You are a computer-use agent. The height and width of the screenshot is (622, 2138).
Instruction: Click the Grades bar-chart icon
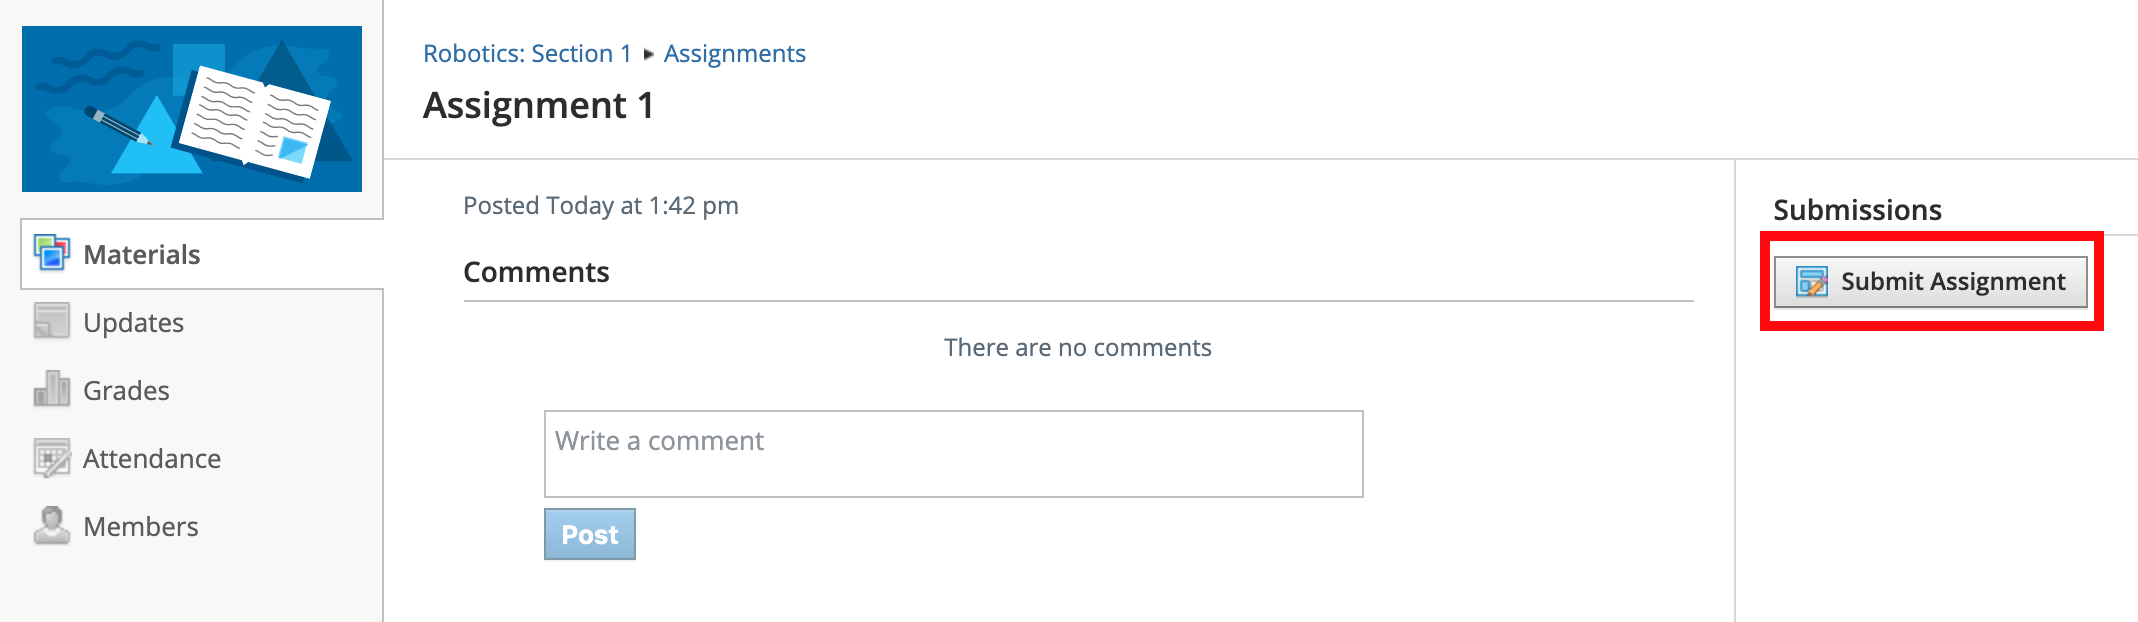coord(52,389)
